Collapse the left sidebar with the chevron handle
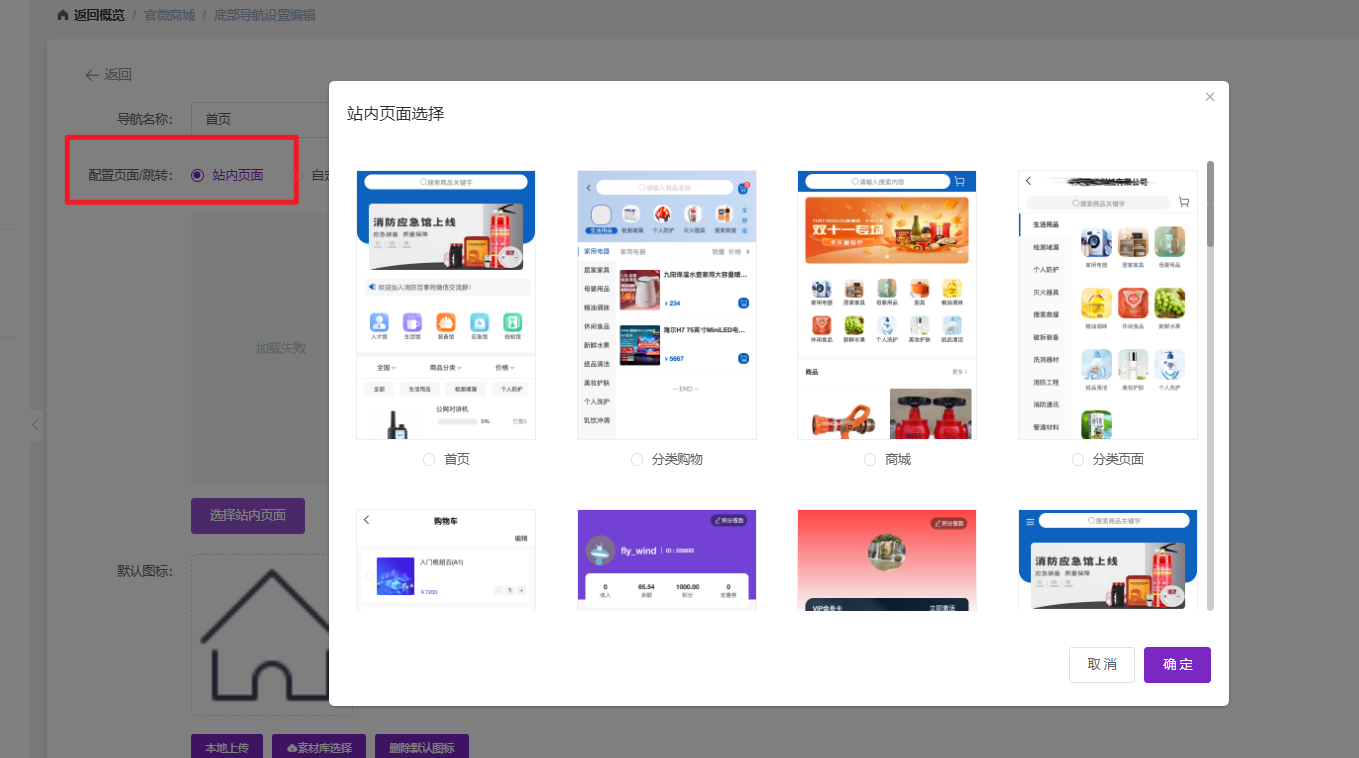 35,425
